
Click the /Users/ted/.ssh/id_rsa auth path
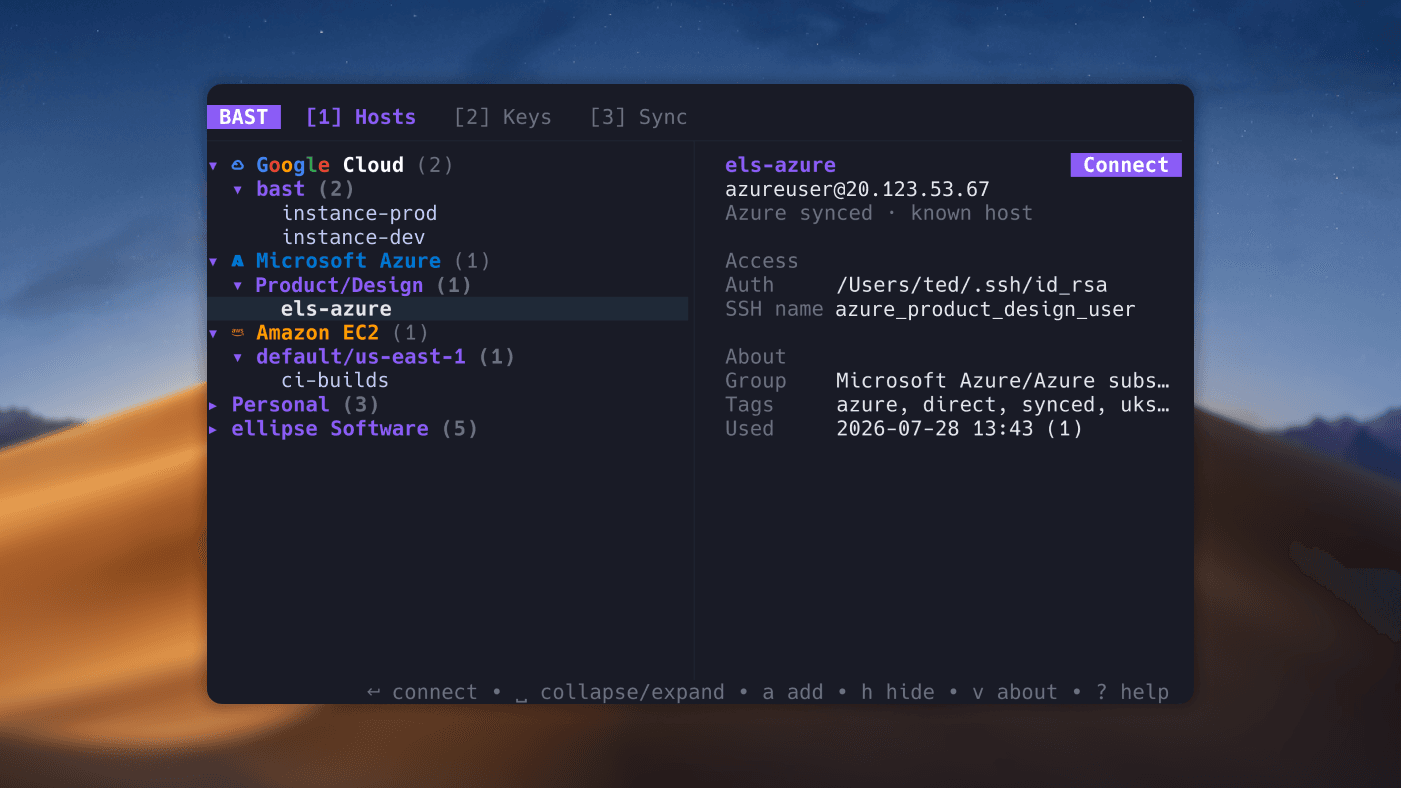(x=971, y=285)
